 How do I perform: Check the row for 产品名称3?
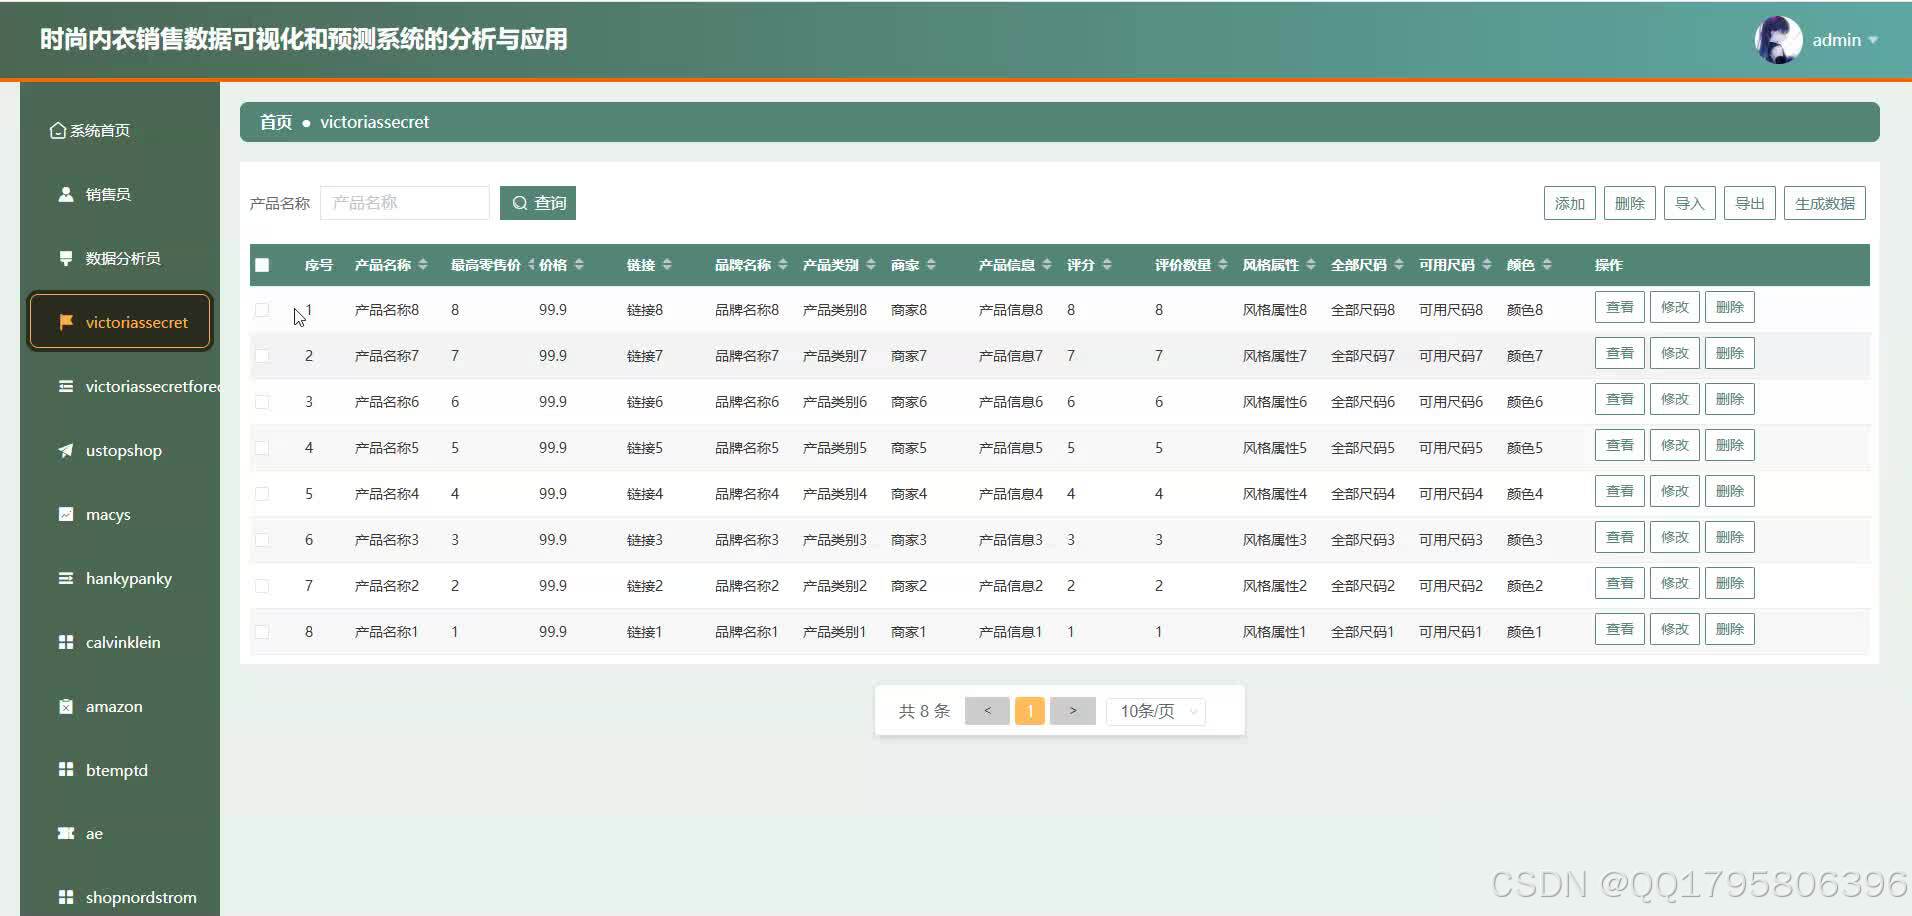[262, 540]
